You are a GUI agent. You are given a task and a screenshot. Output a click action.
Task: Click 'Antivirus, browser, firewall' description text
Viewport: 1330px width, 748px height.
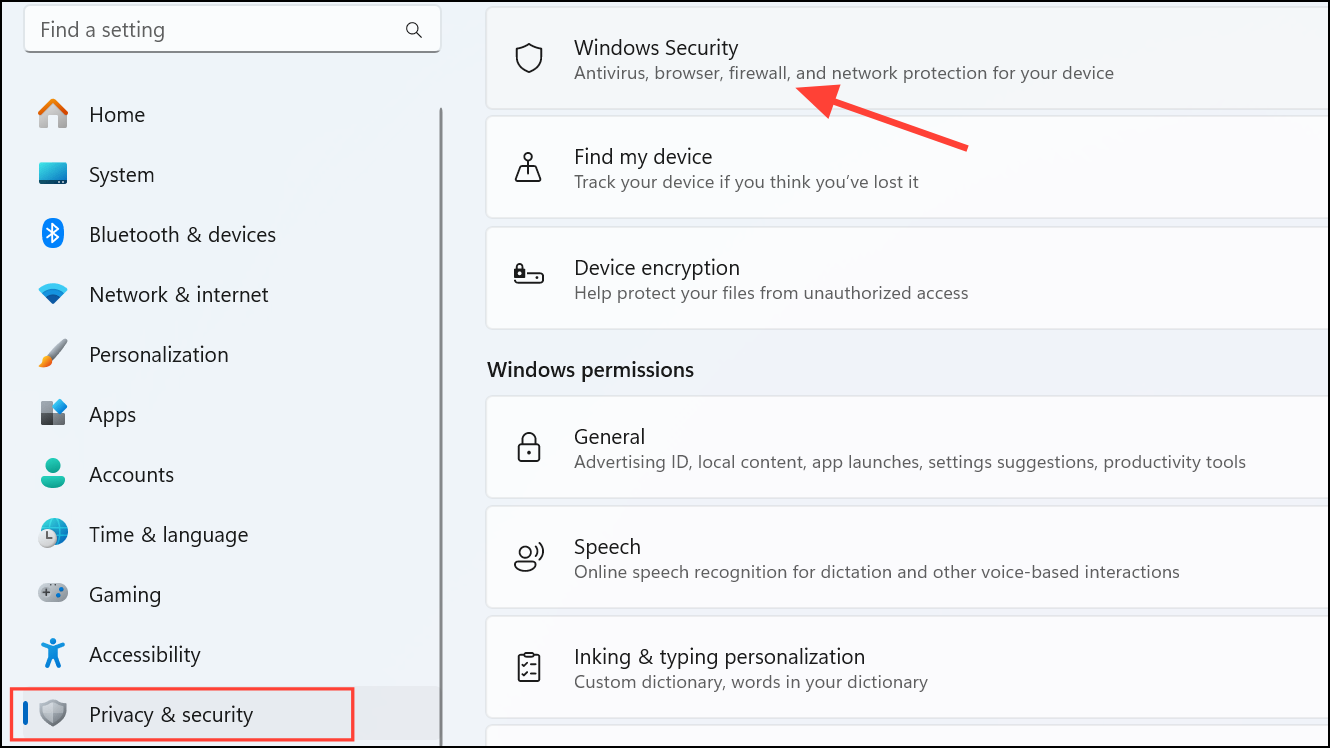click(844, 73)
